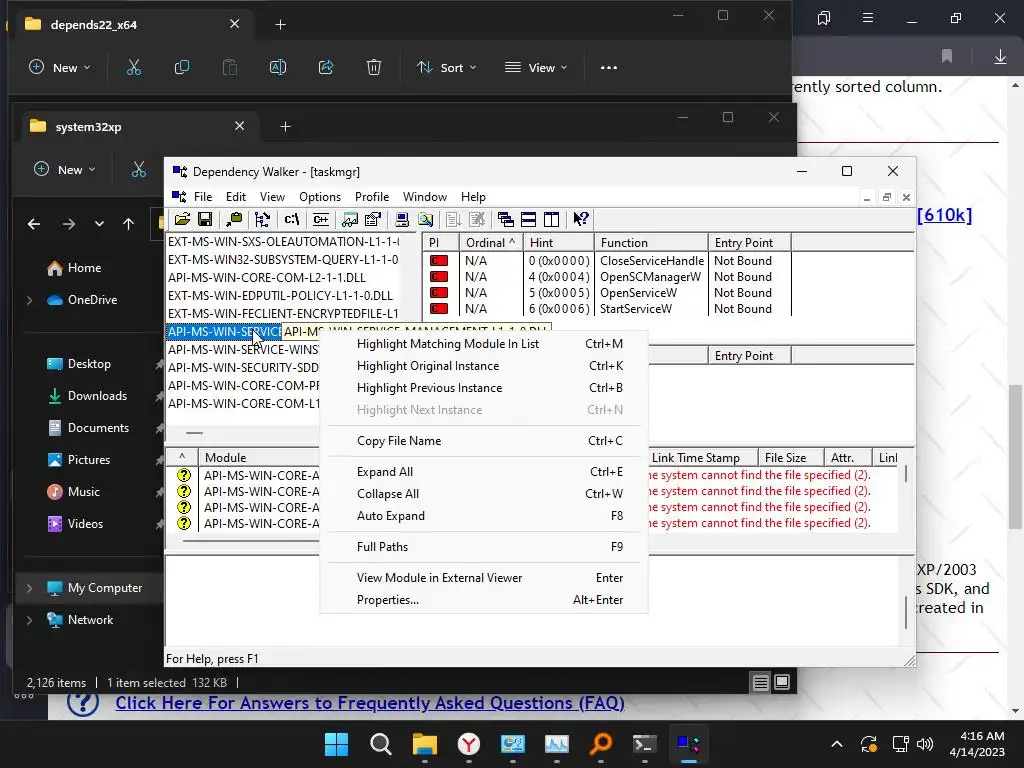Open Yandex browser taskbar icon

coord(468,744)
